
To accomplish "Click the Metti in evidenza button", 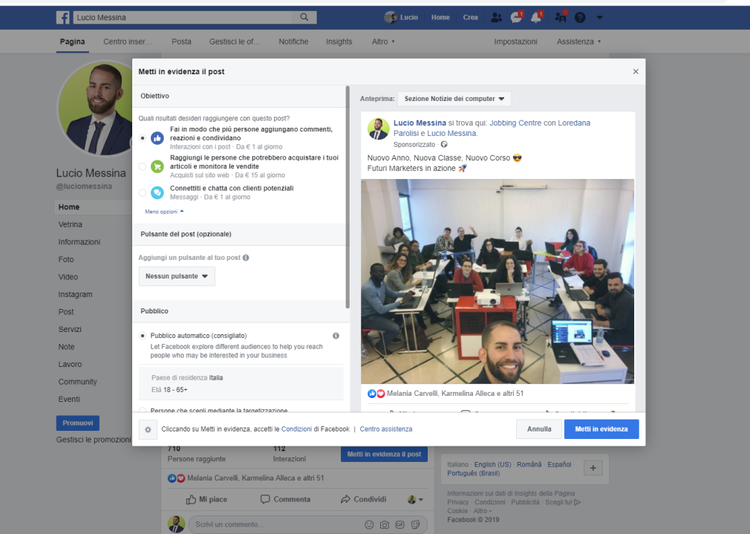I will click(601, 429).
